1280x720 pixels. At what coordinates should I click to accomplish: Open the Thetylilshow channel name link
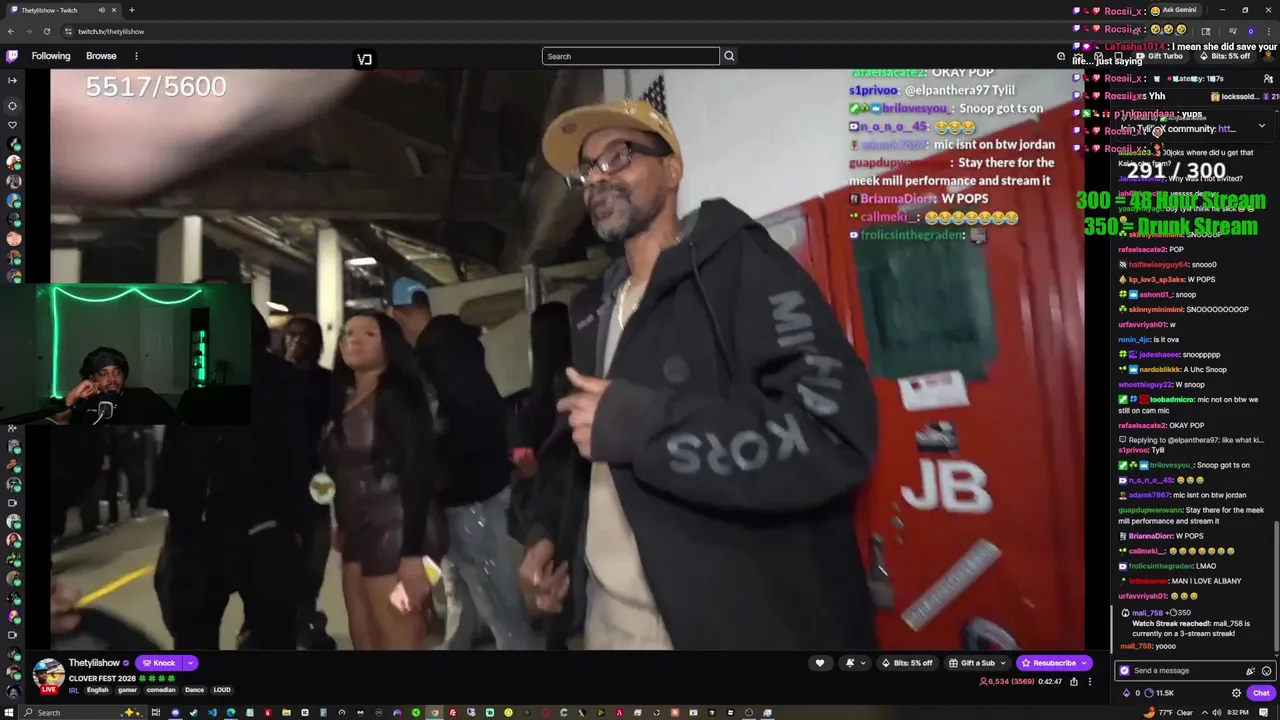click(x=94, y=663)
